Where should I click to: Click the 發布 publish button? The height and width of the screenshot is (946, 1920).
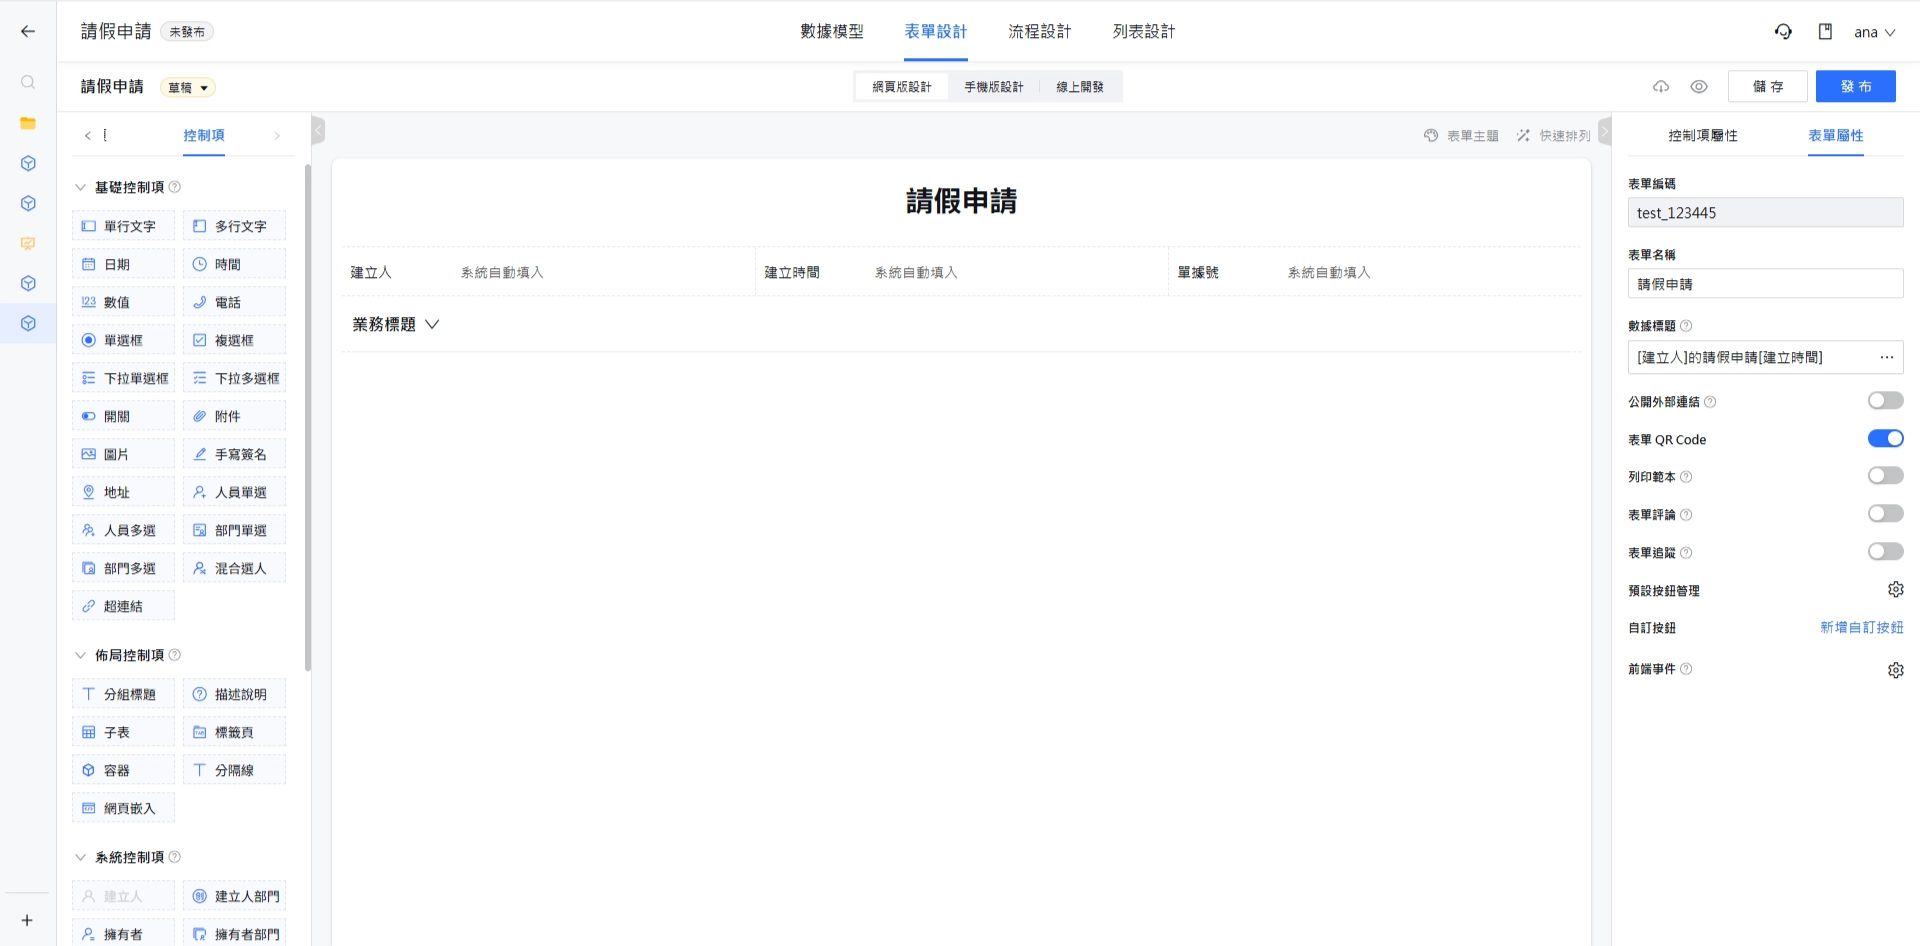[1856, 87]
